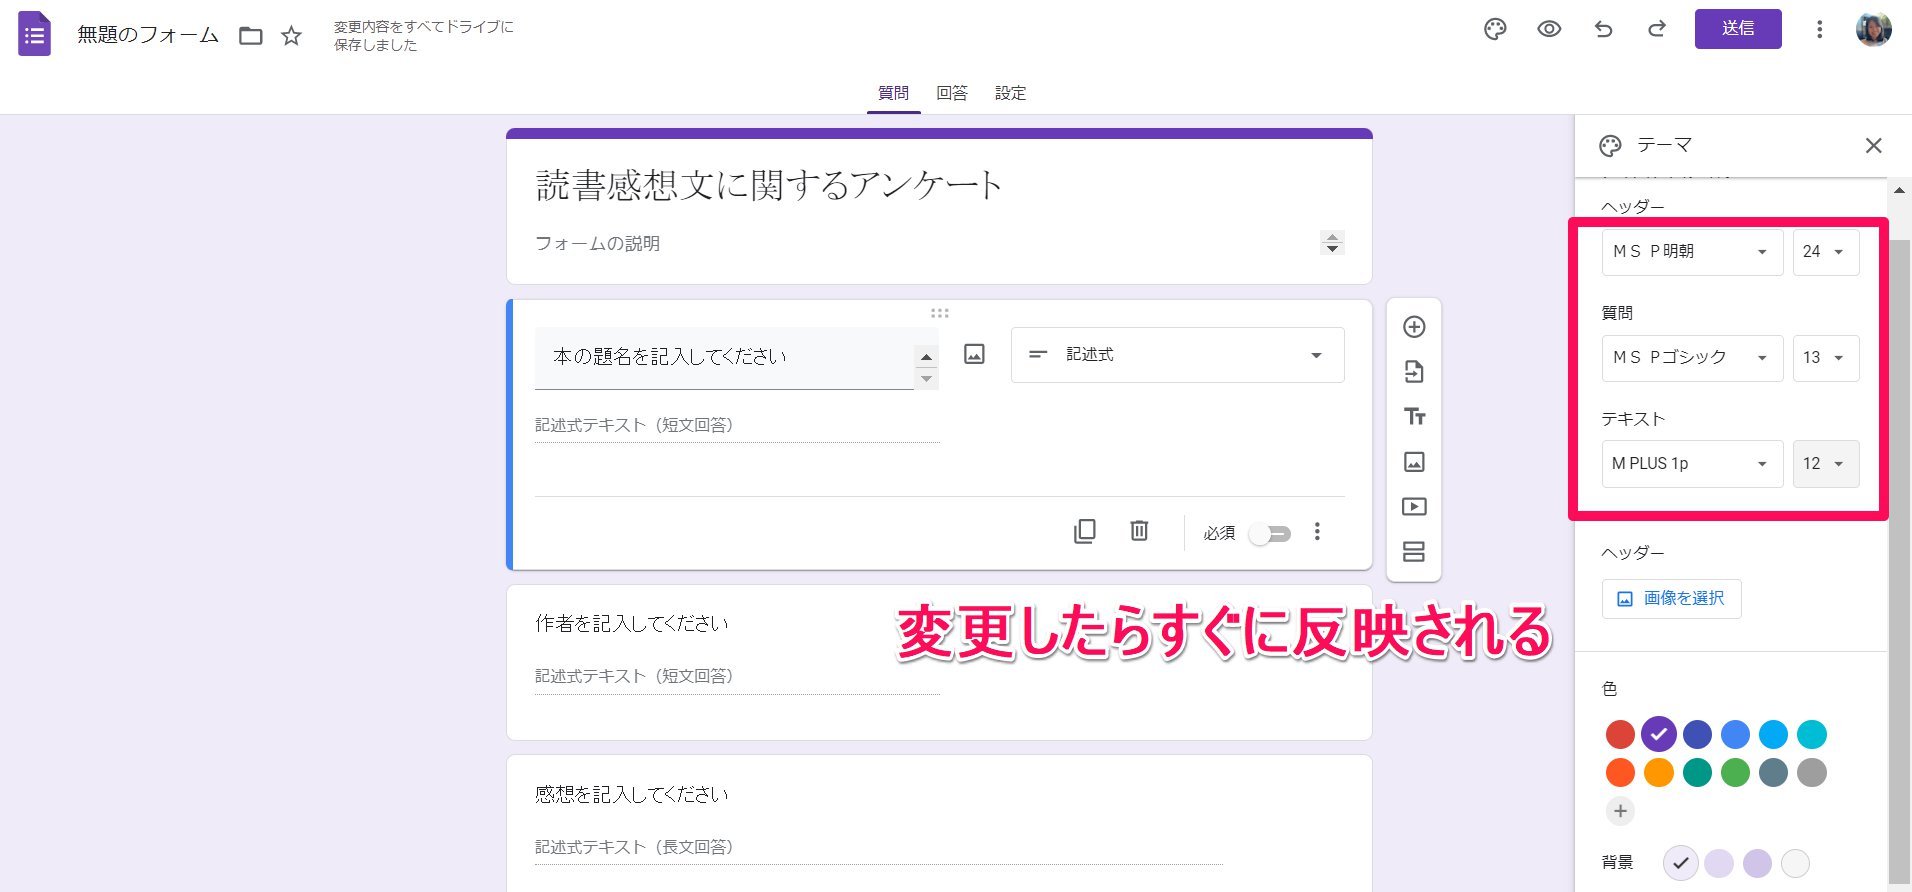
Task: Switch to the 回答 tab
Action: [x=952, y=93]
